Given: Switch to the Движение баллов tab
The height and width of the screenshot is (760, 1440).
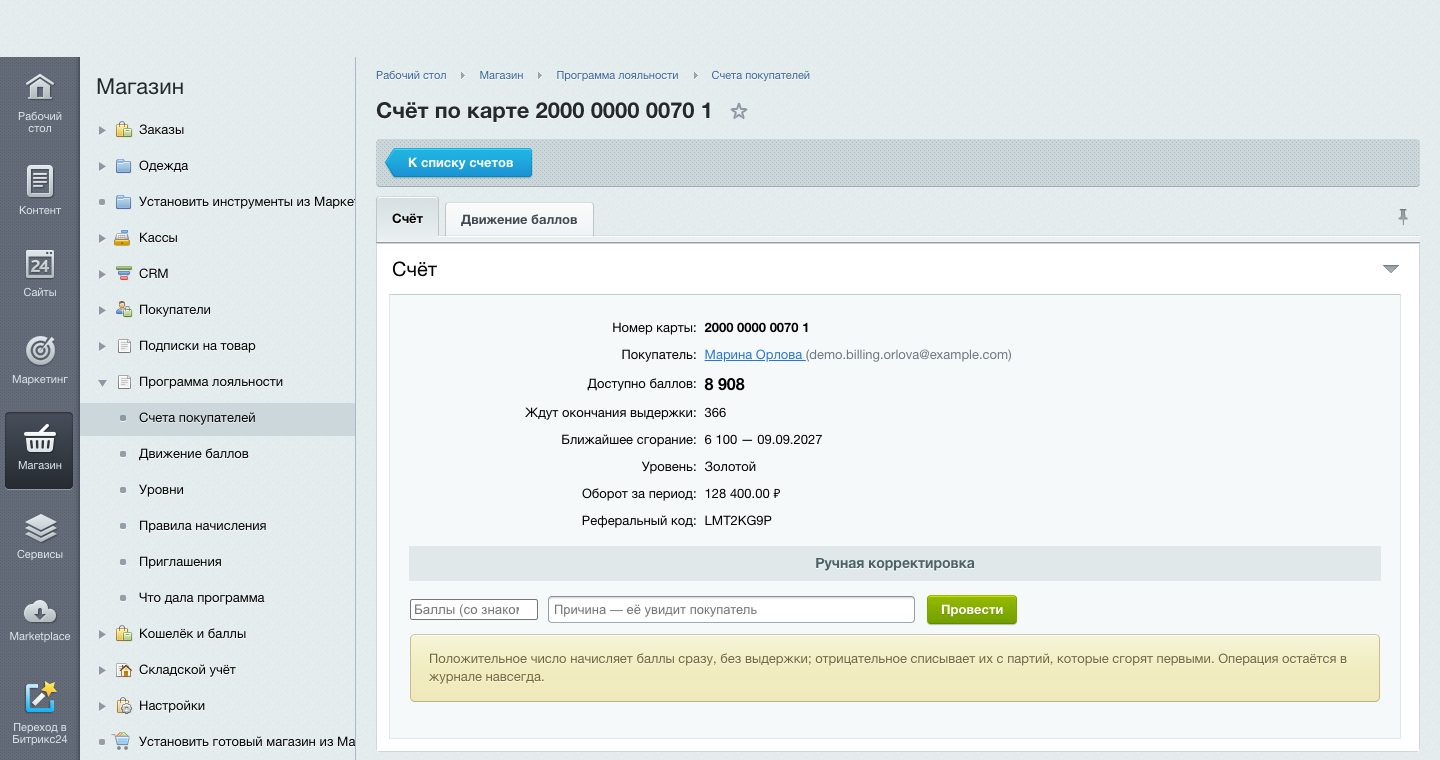Looking at the screenshot, I should point(519,219).
